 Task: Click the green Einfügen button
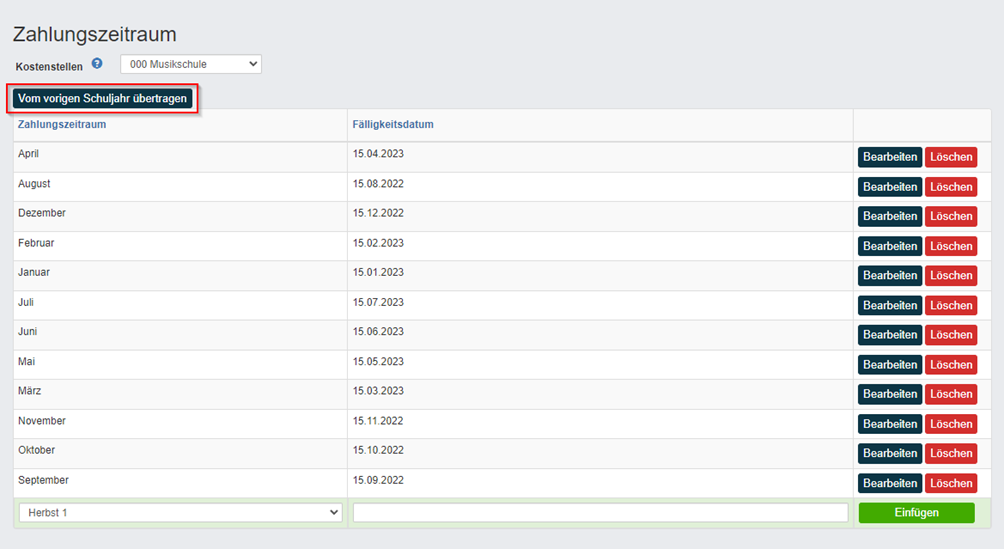(x=916, y=512)
